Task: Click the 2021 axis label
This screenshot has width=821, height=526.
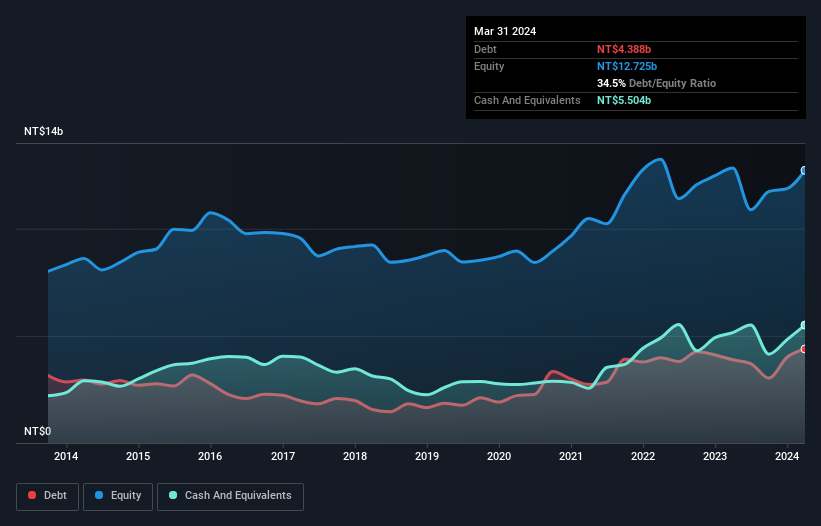Action: coord(571,456)
